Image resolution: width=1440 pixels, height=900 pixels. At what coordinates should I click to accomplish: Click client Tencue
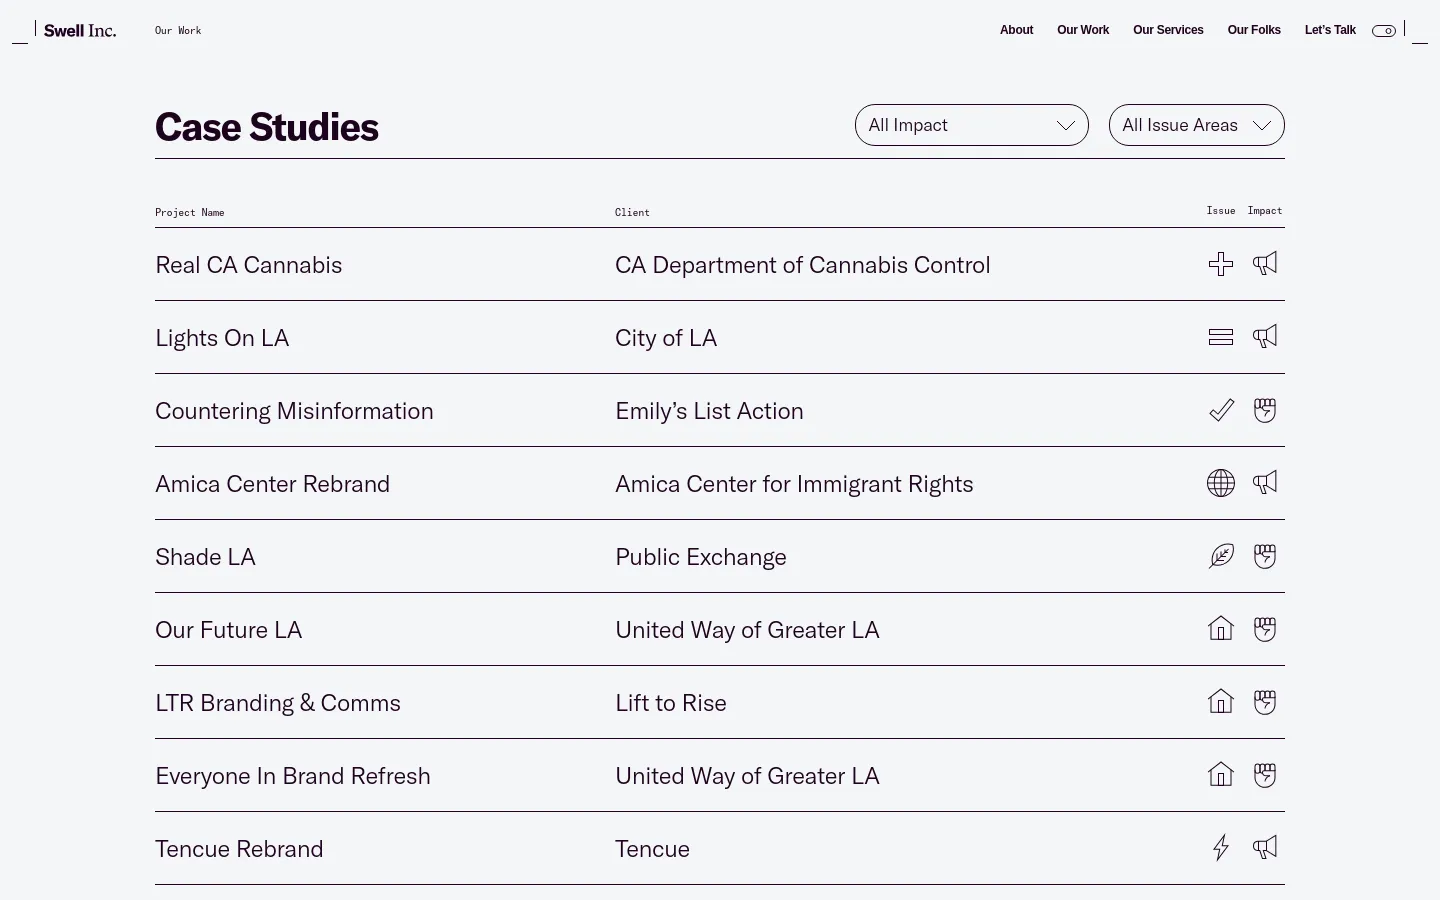pos(652,849)
